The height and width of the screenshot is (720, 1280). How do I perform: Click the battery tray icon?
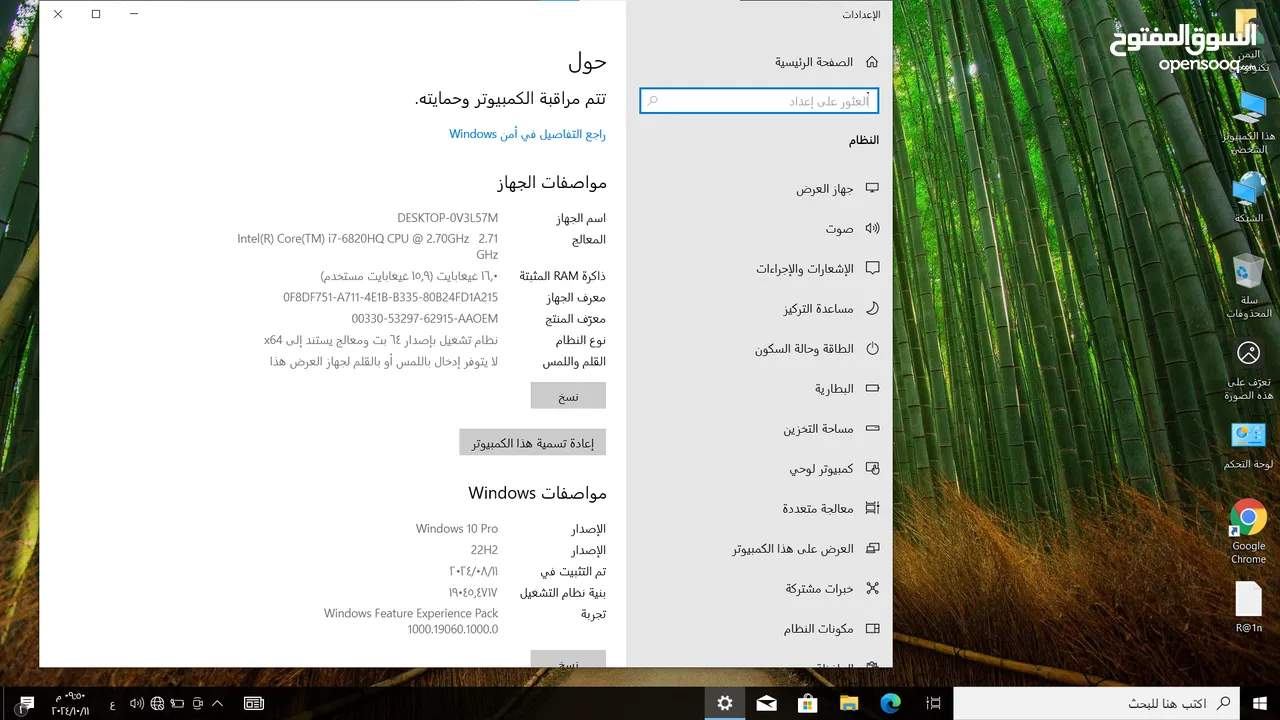coord(178,704)
